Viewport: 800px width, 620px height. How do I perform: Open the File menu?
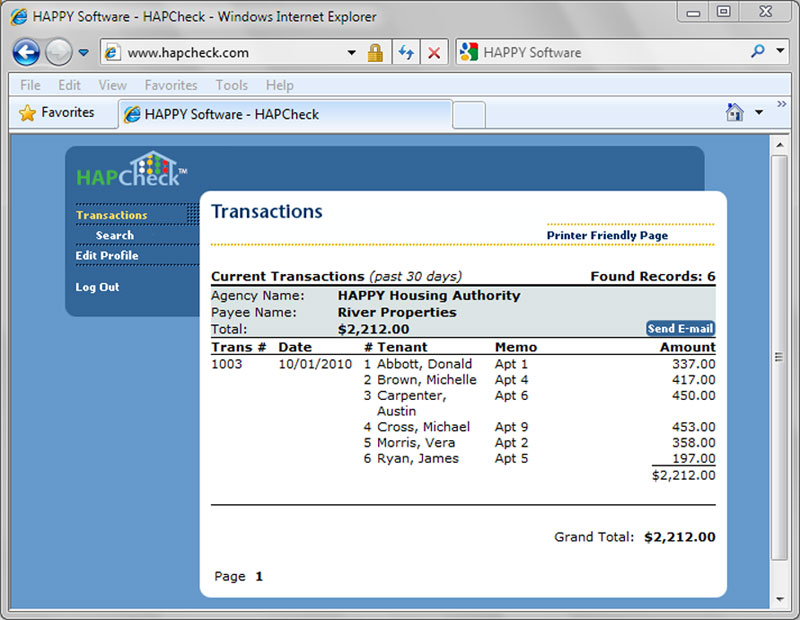30,85
